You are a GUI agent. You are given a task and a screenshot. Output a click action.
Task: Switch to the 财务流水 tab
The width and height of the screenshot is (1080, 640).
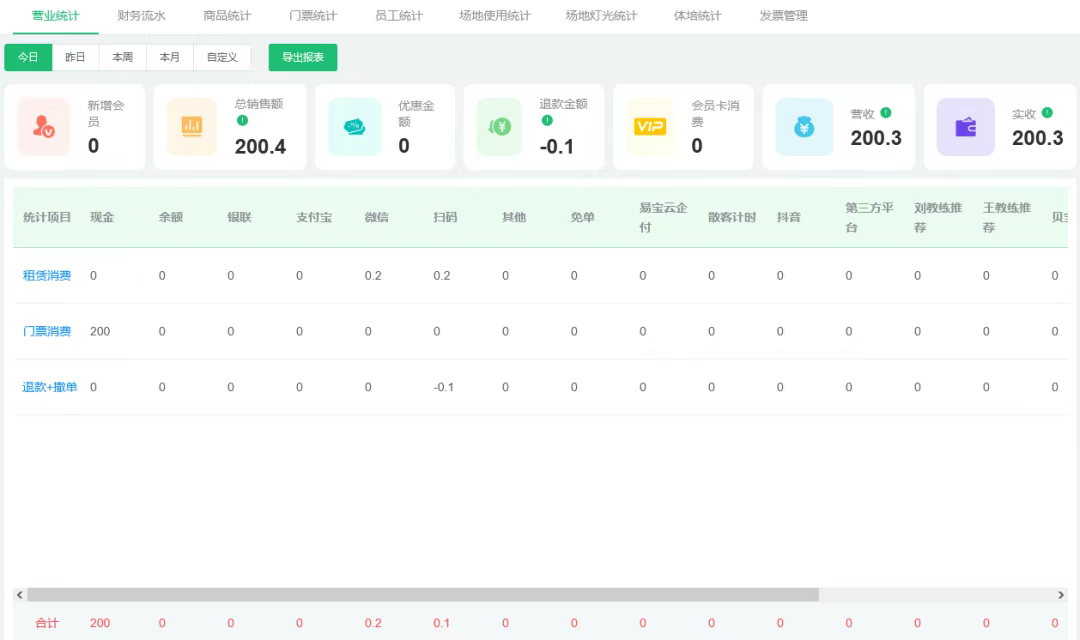pos(141,16)
